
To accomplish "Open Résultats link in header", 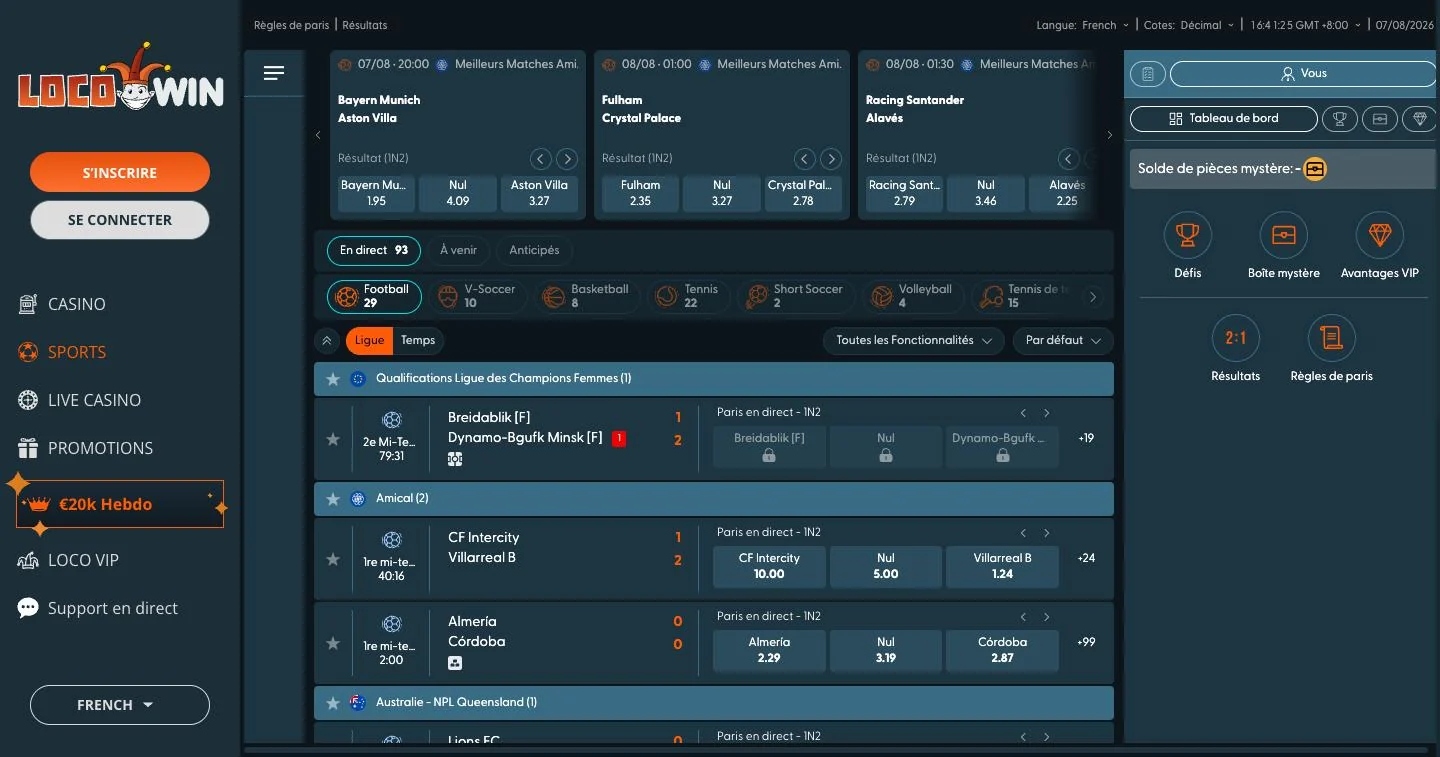I will 365,25.
